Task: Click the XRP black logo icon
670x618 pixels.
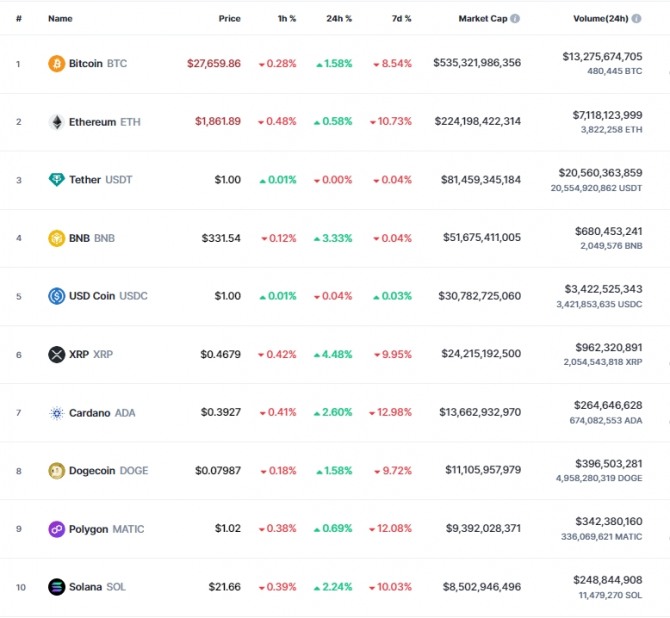Action: (x=56, y=354)
